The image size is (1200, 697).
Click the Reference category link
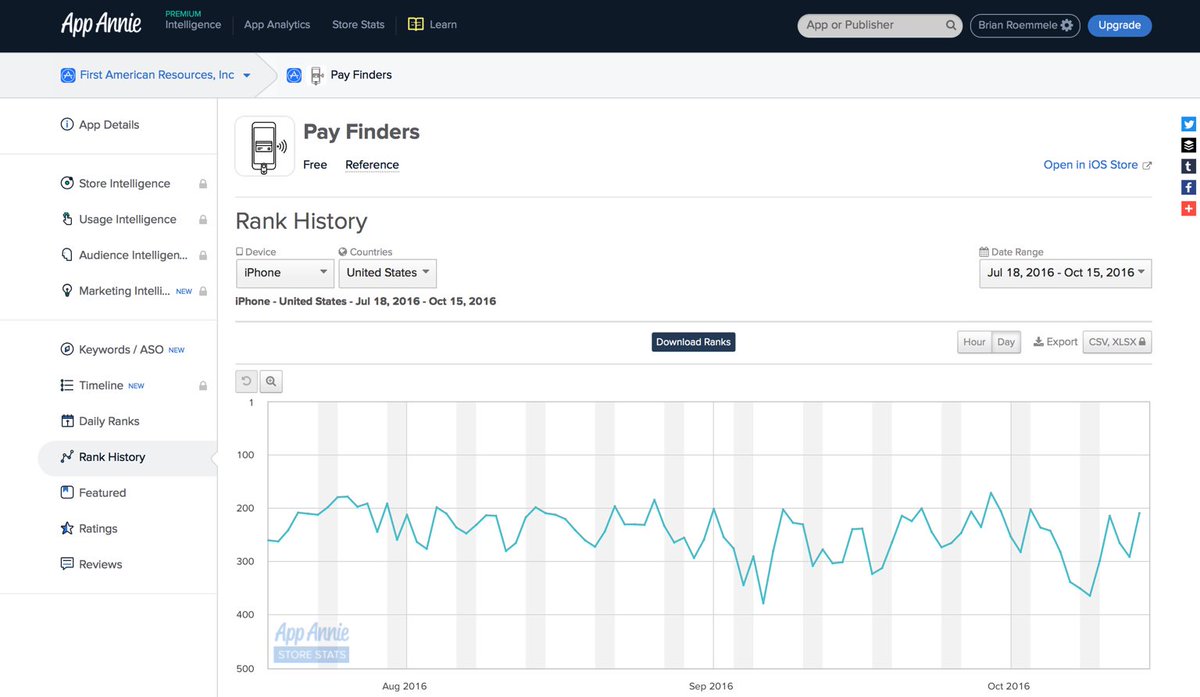pyautogui.click(x=372, y=165)
